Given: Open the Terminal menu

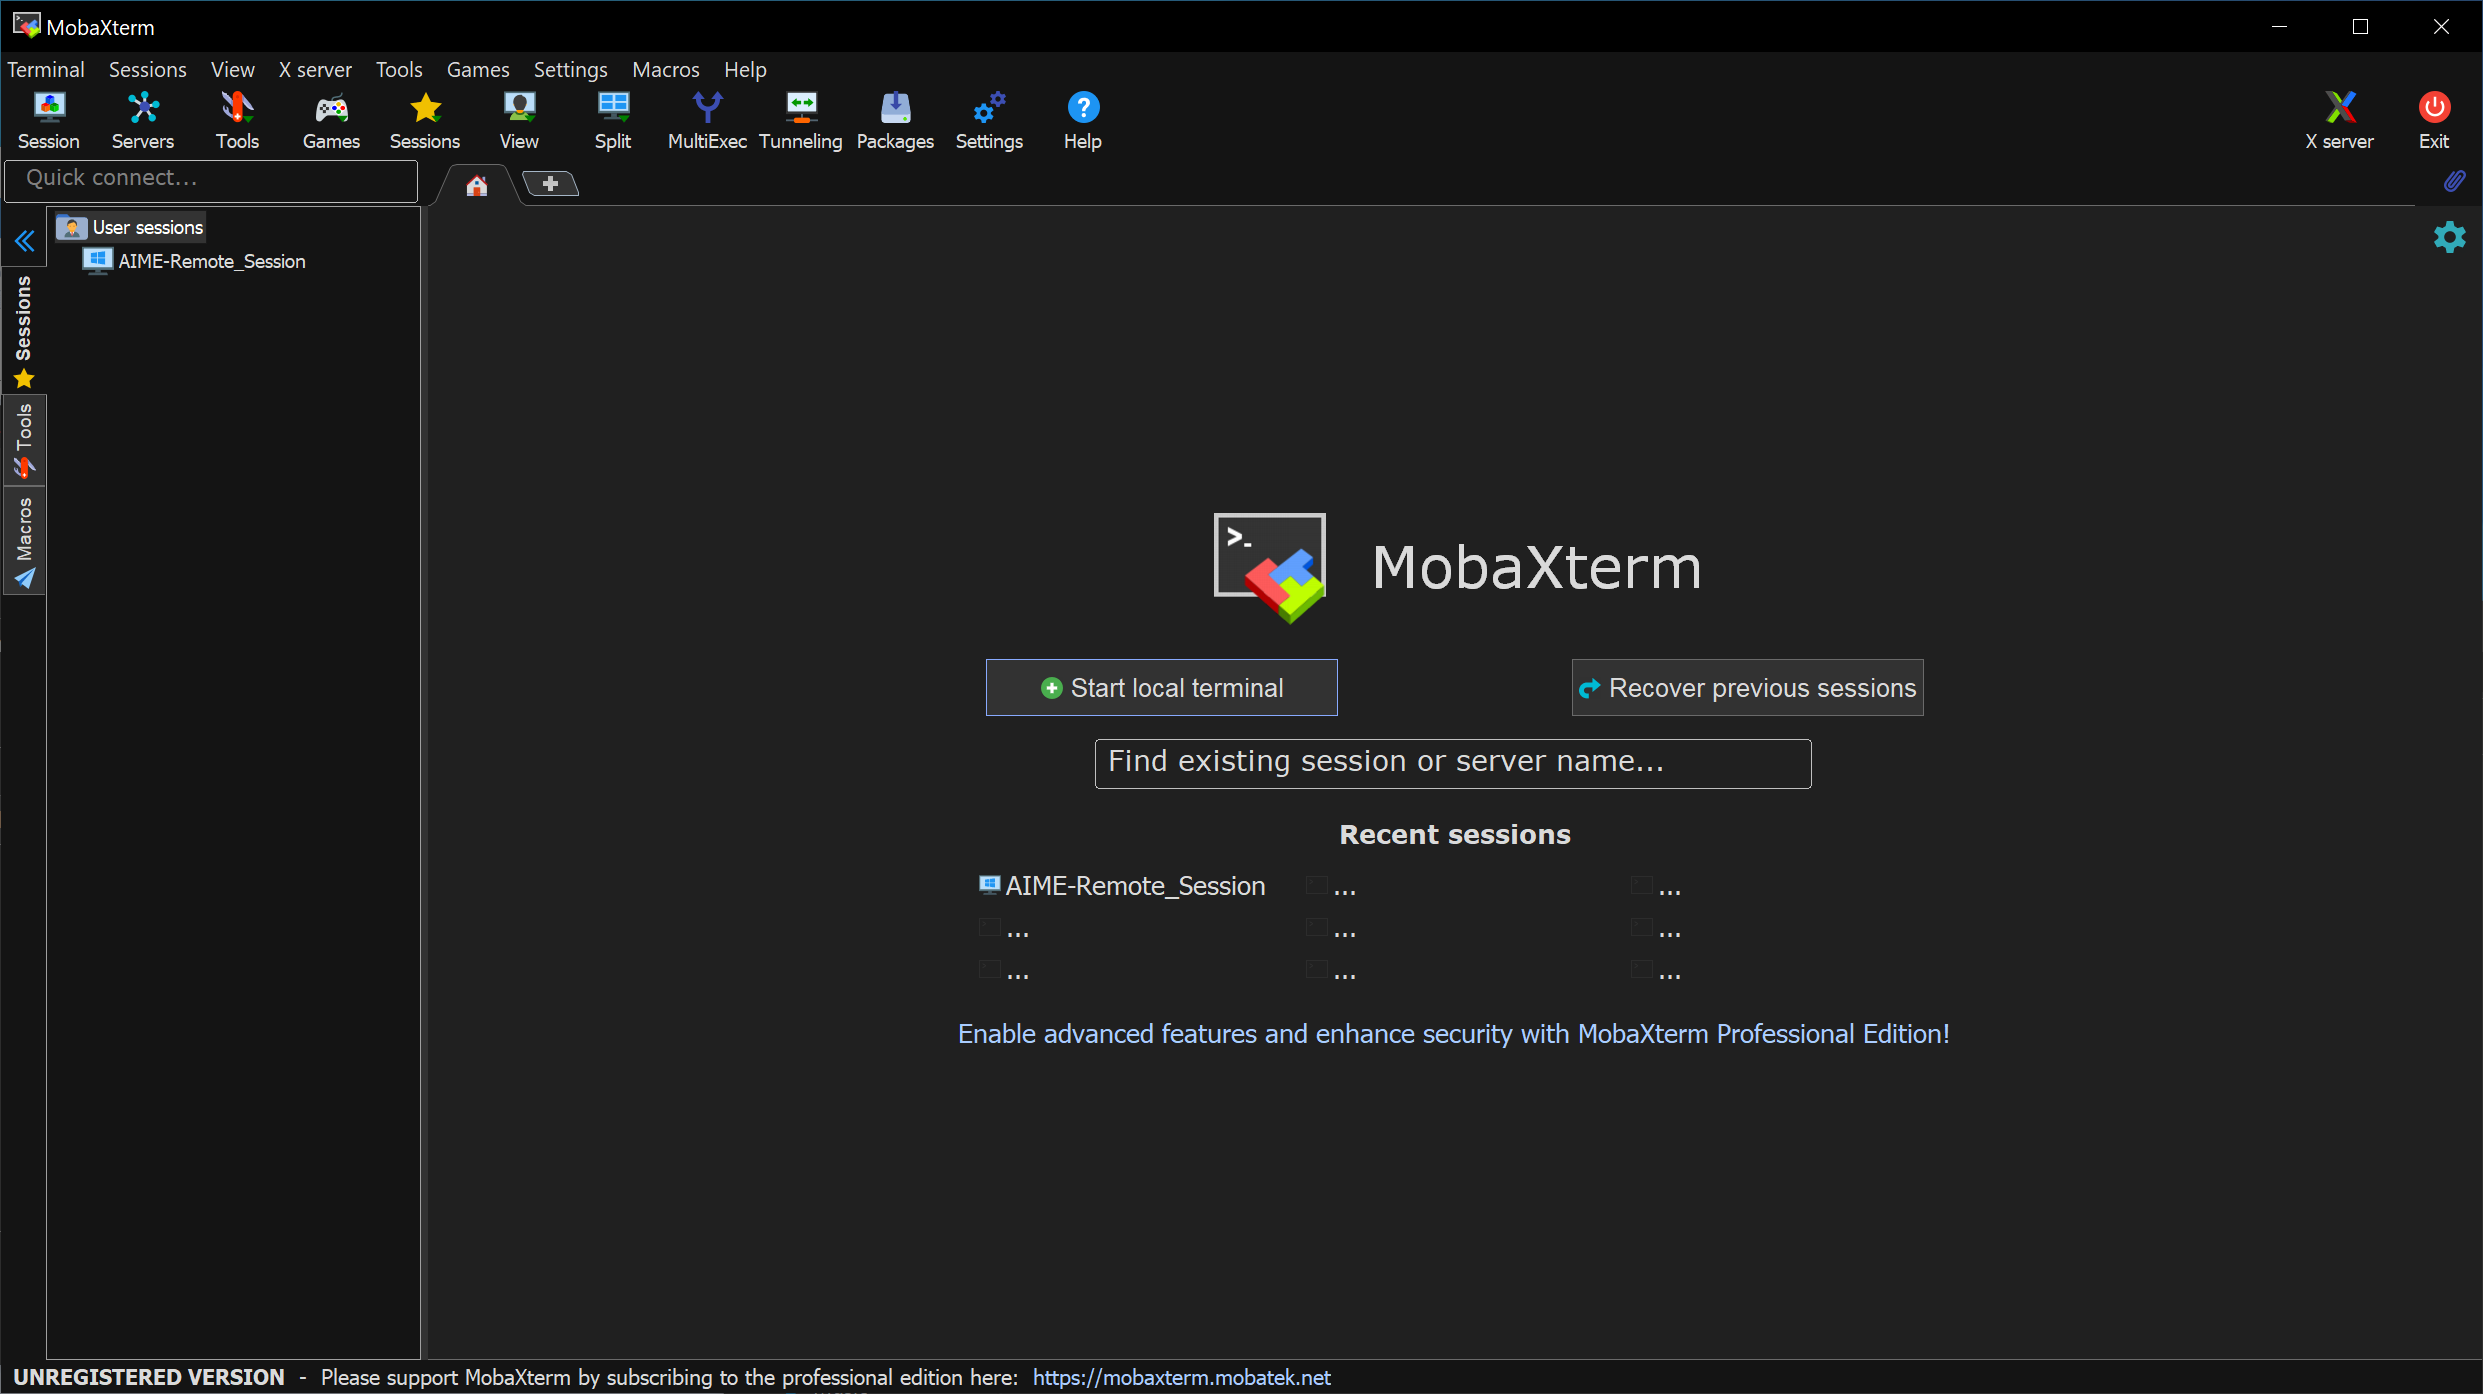Looking at the screenshot, I should [x=46, y=69].
